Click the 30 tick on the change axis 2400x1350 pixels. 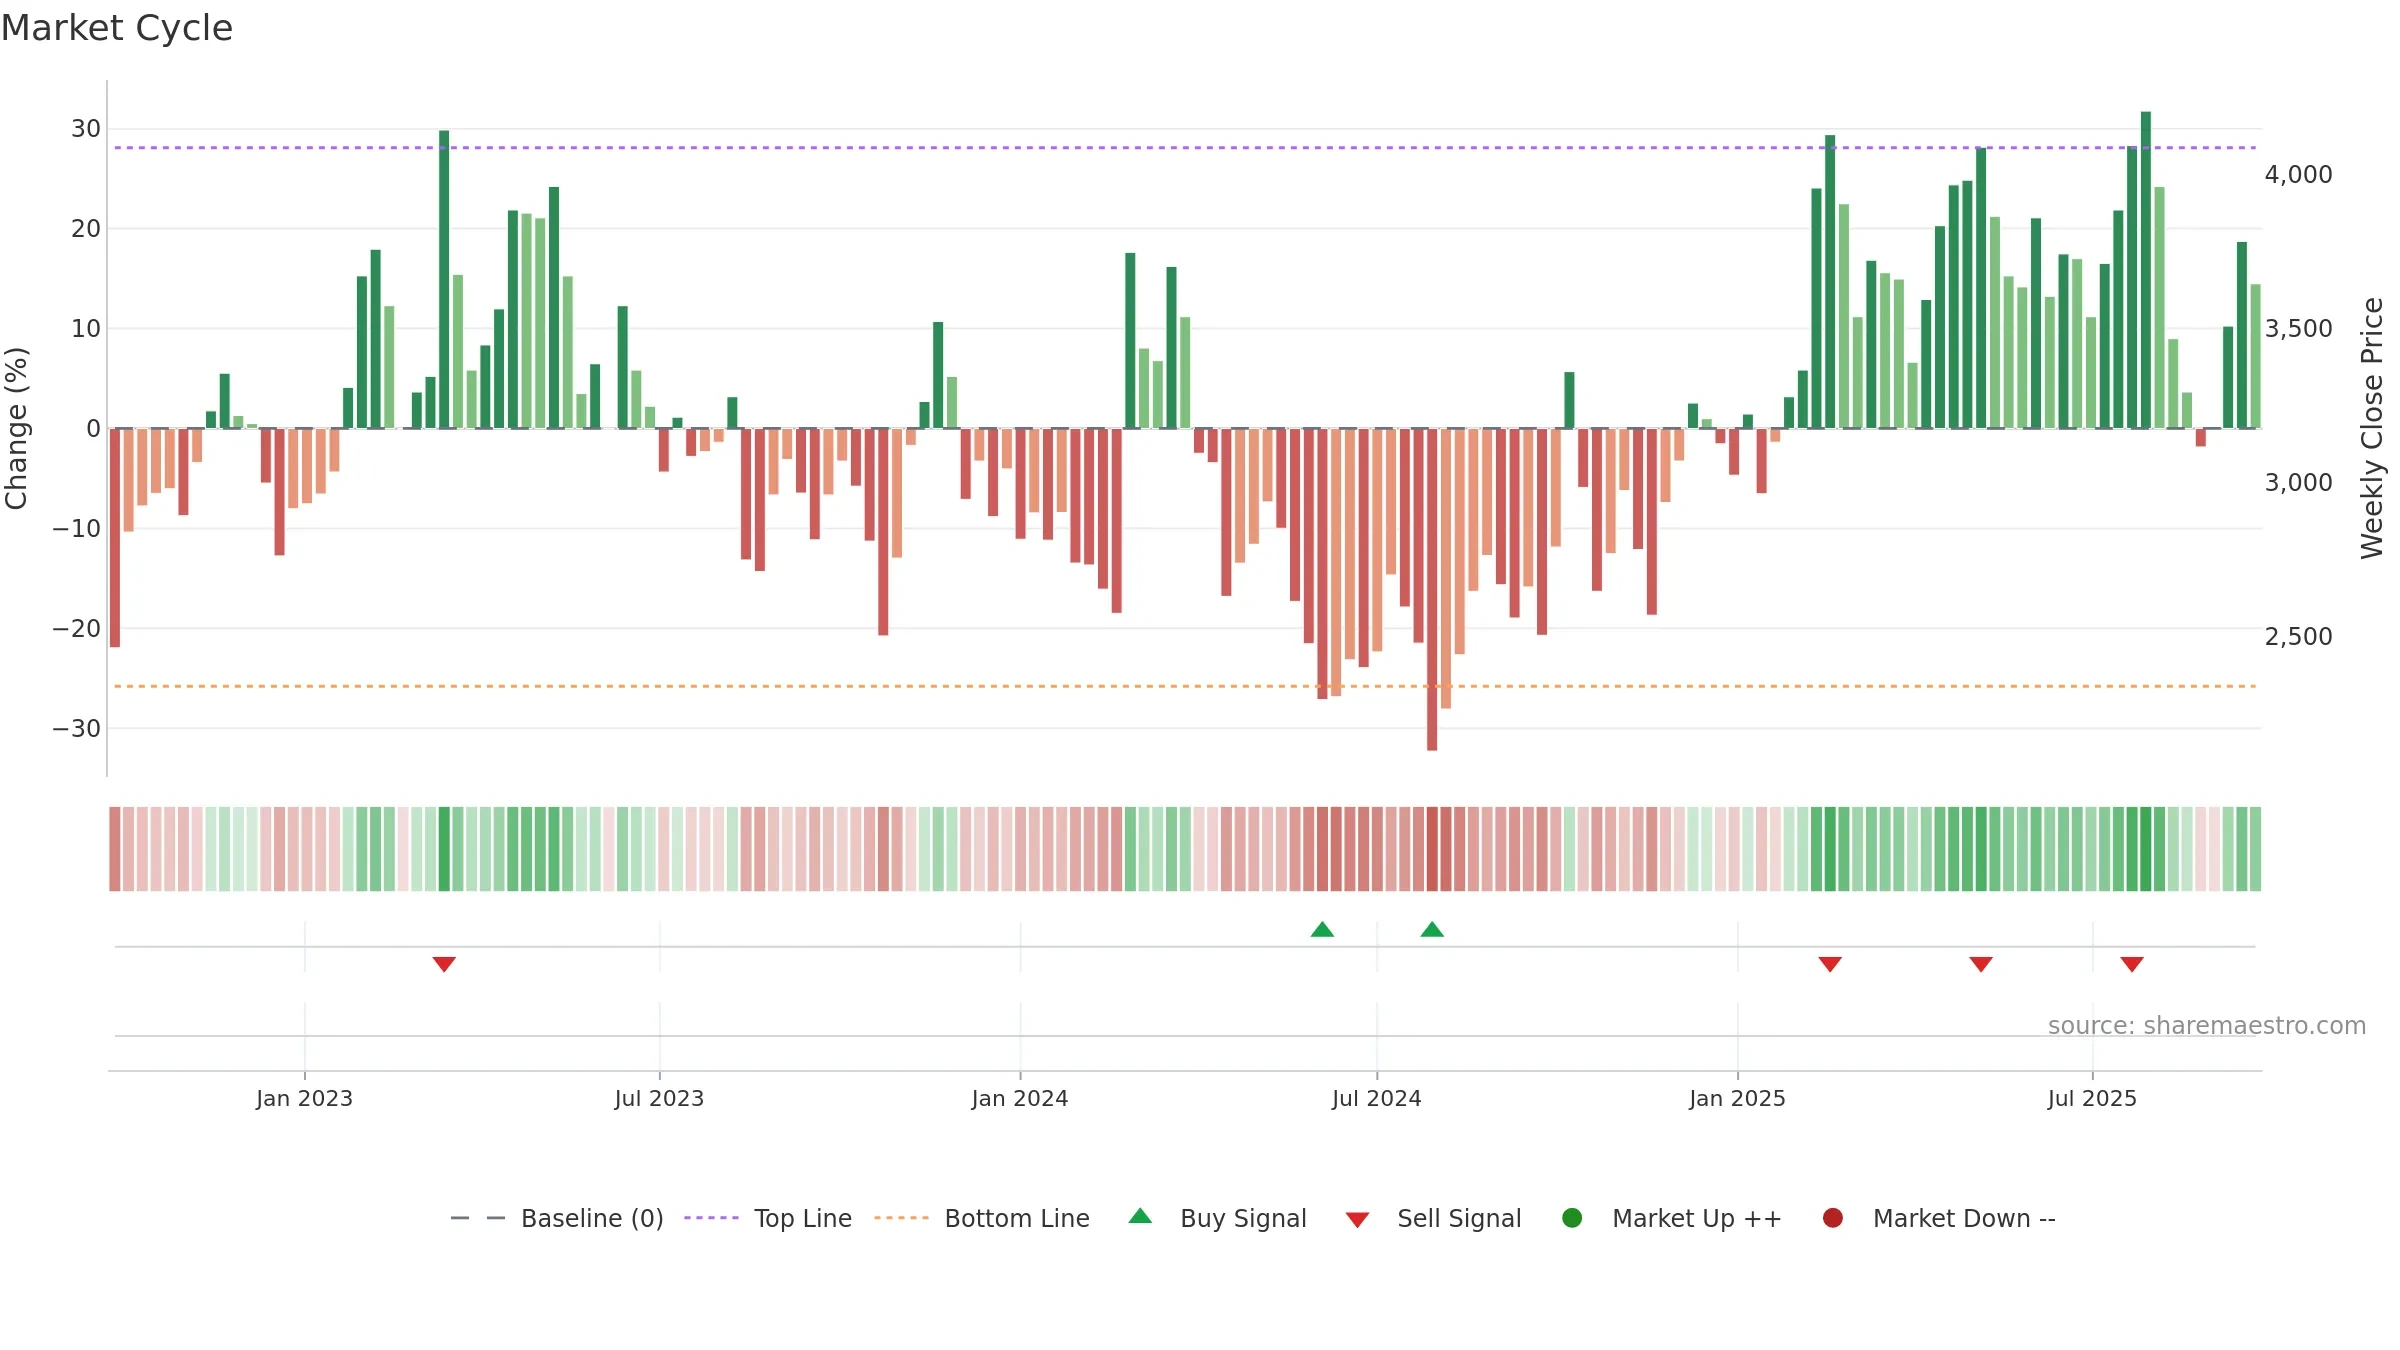85,128
